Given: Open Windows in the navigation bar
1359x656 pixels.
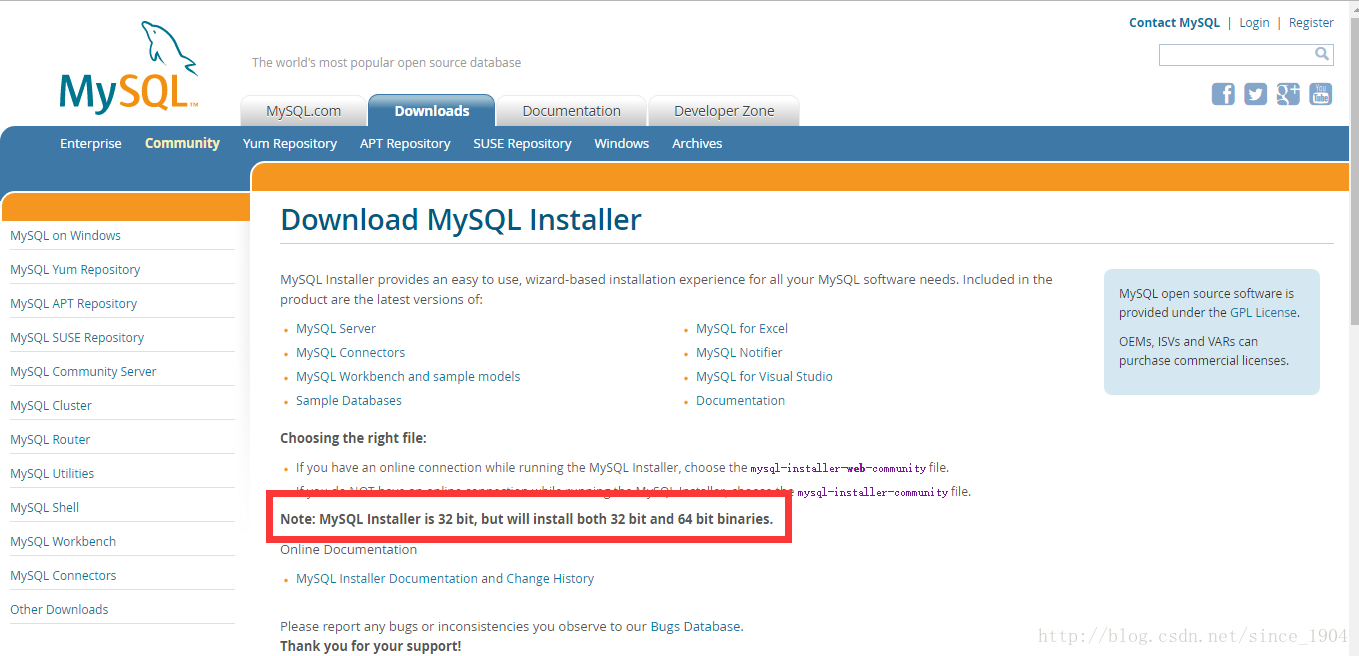Looking at the screenshot, I should coord(622,144).
